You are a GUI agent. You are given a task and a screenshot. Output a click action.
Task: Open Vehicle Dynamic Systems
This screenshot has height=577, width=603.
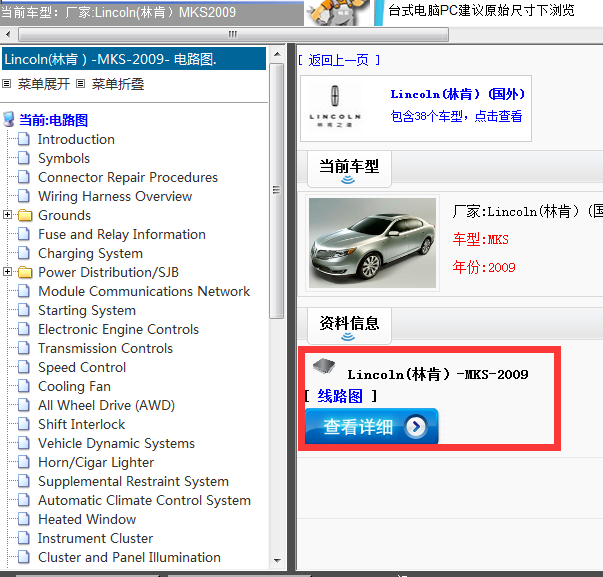(117, 443)
